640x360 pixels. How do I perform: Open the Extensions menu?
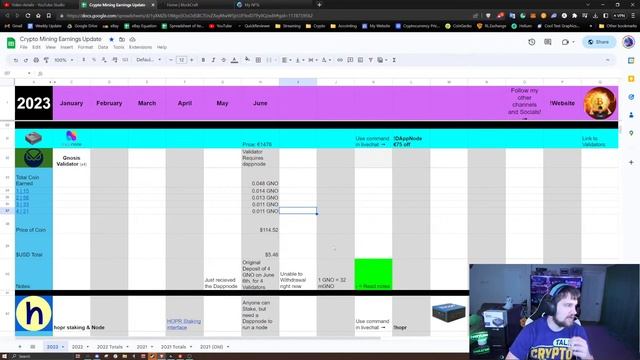tap(140, 47)
